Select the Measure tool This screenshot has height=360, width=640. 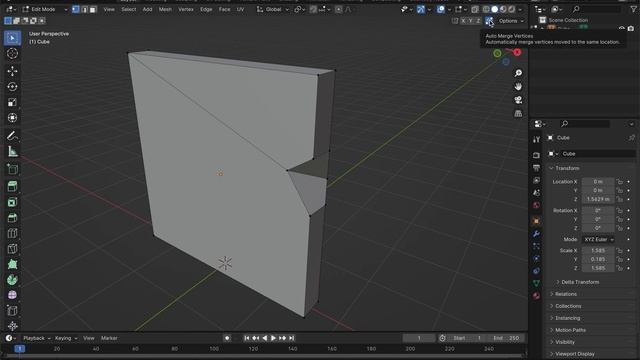(12, 151)
